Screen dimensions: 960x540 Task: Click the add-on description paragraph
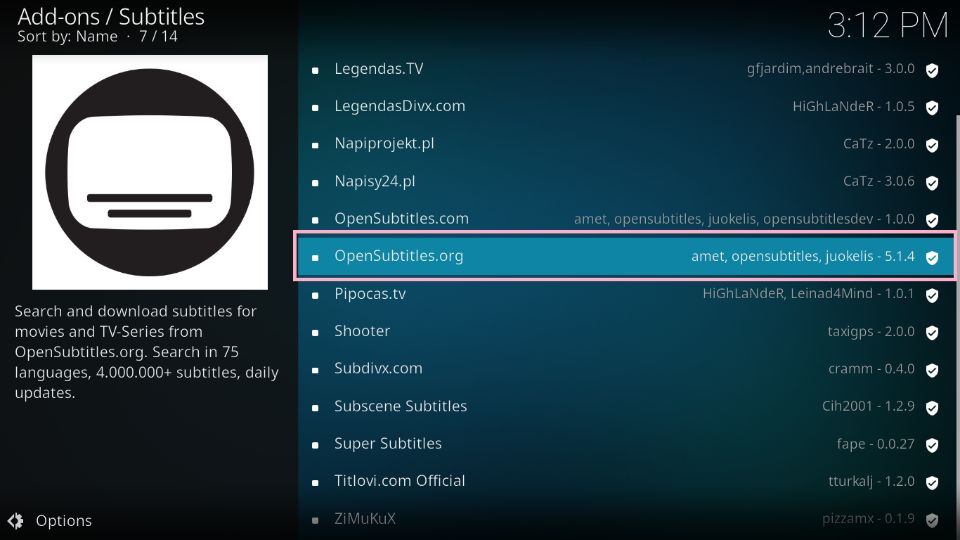(x=146, y=351)
